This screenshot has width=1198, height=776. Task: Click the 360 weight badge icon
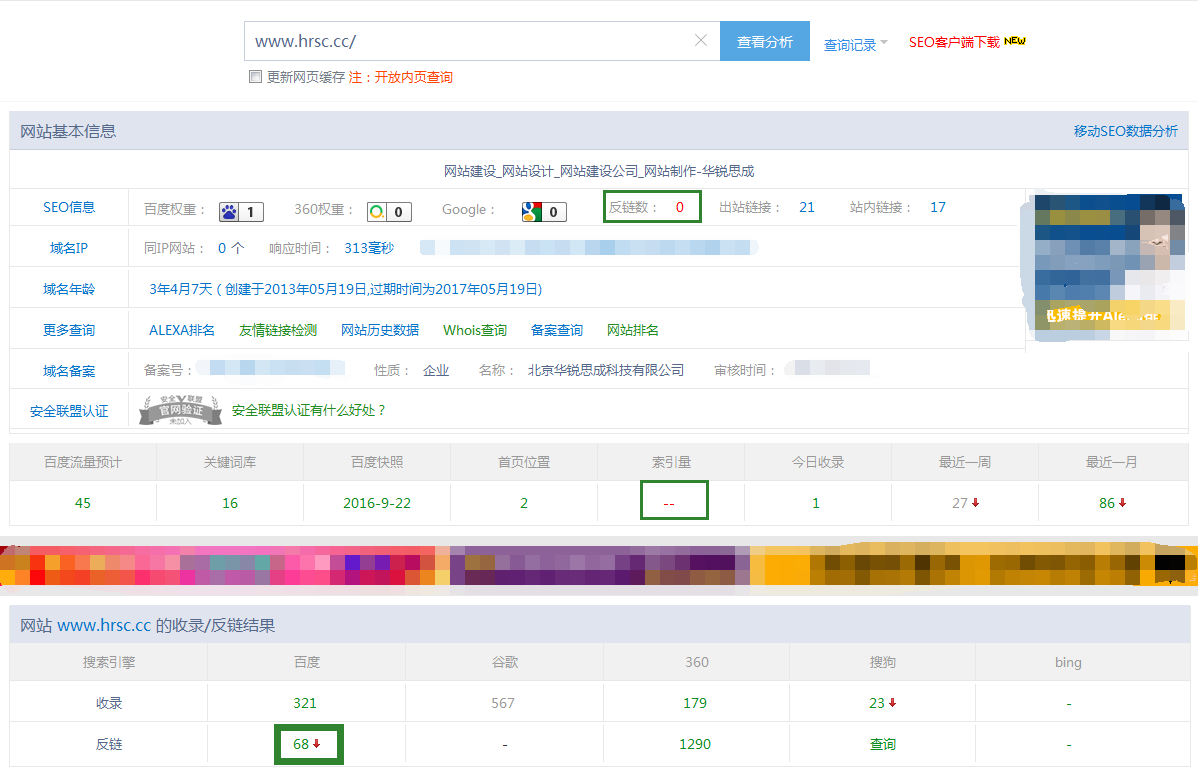(377, 211)
